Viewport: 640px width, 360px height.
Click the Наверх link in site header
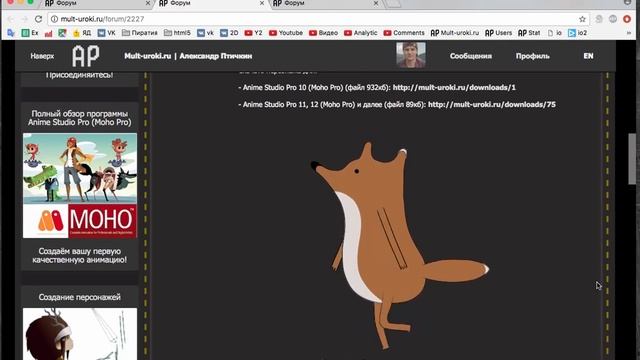click(42, 56)
